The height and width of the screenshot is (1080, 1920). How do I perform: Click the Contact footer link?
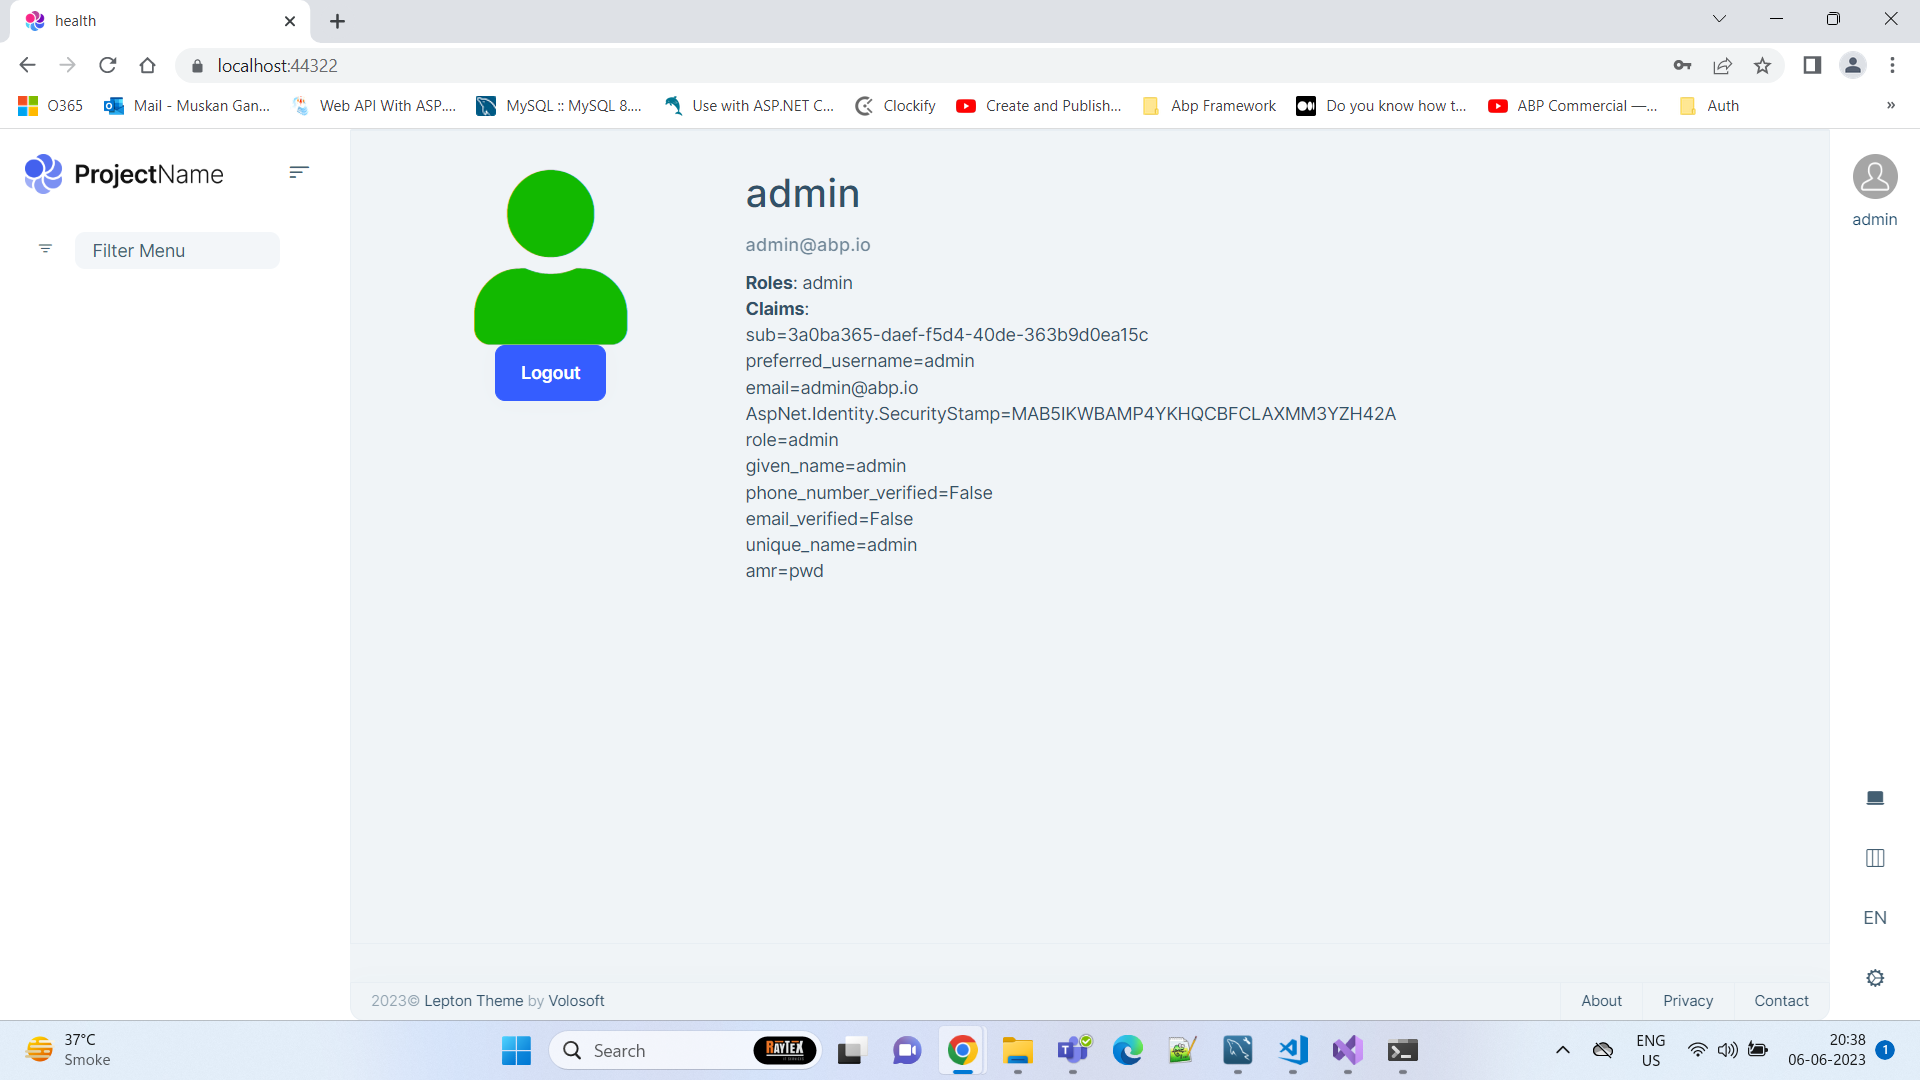[x=1781, y=1001]
